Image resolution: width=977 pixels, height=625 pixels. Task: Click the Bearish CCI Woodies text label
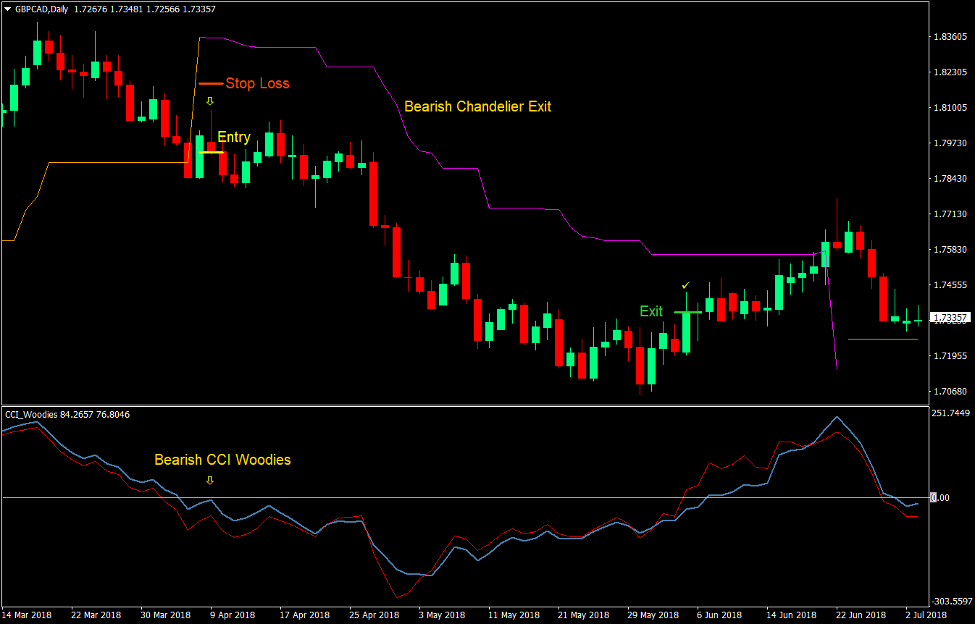[222, 460]
